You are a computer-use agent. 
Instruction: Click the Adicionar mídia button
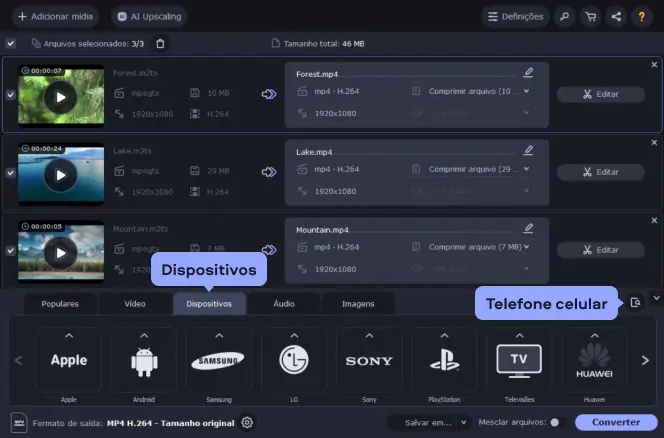pyautogui.click(x=55, y=17)
